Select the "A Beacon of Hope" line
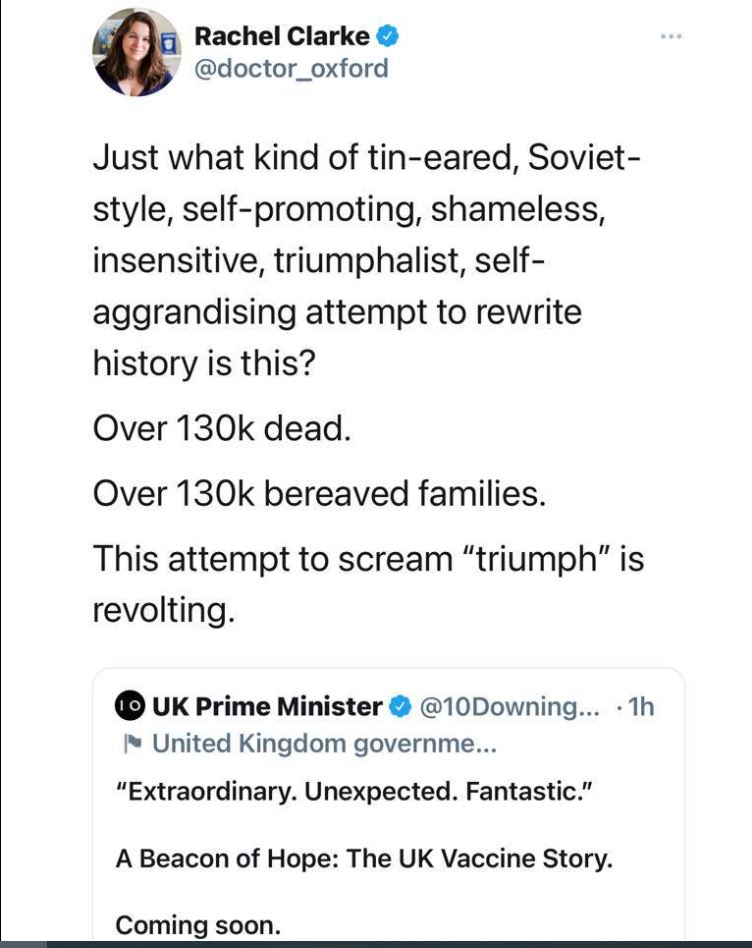The image size is (752, 948). coord(364,860)
